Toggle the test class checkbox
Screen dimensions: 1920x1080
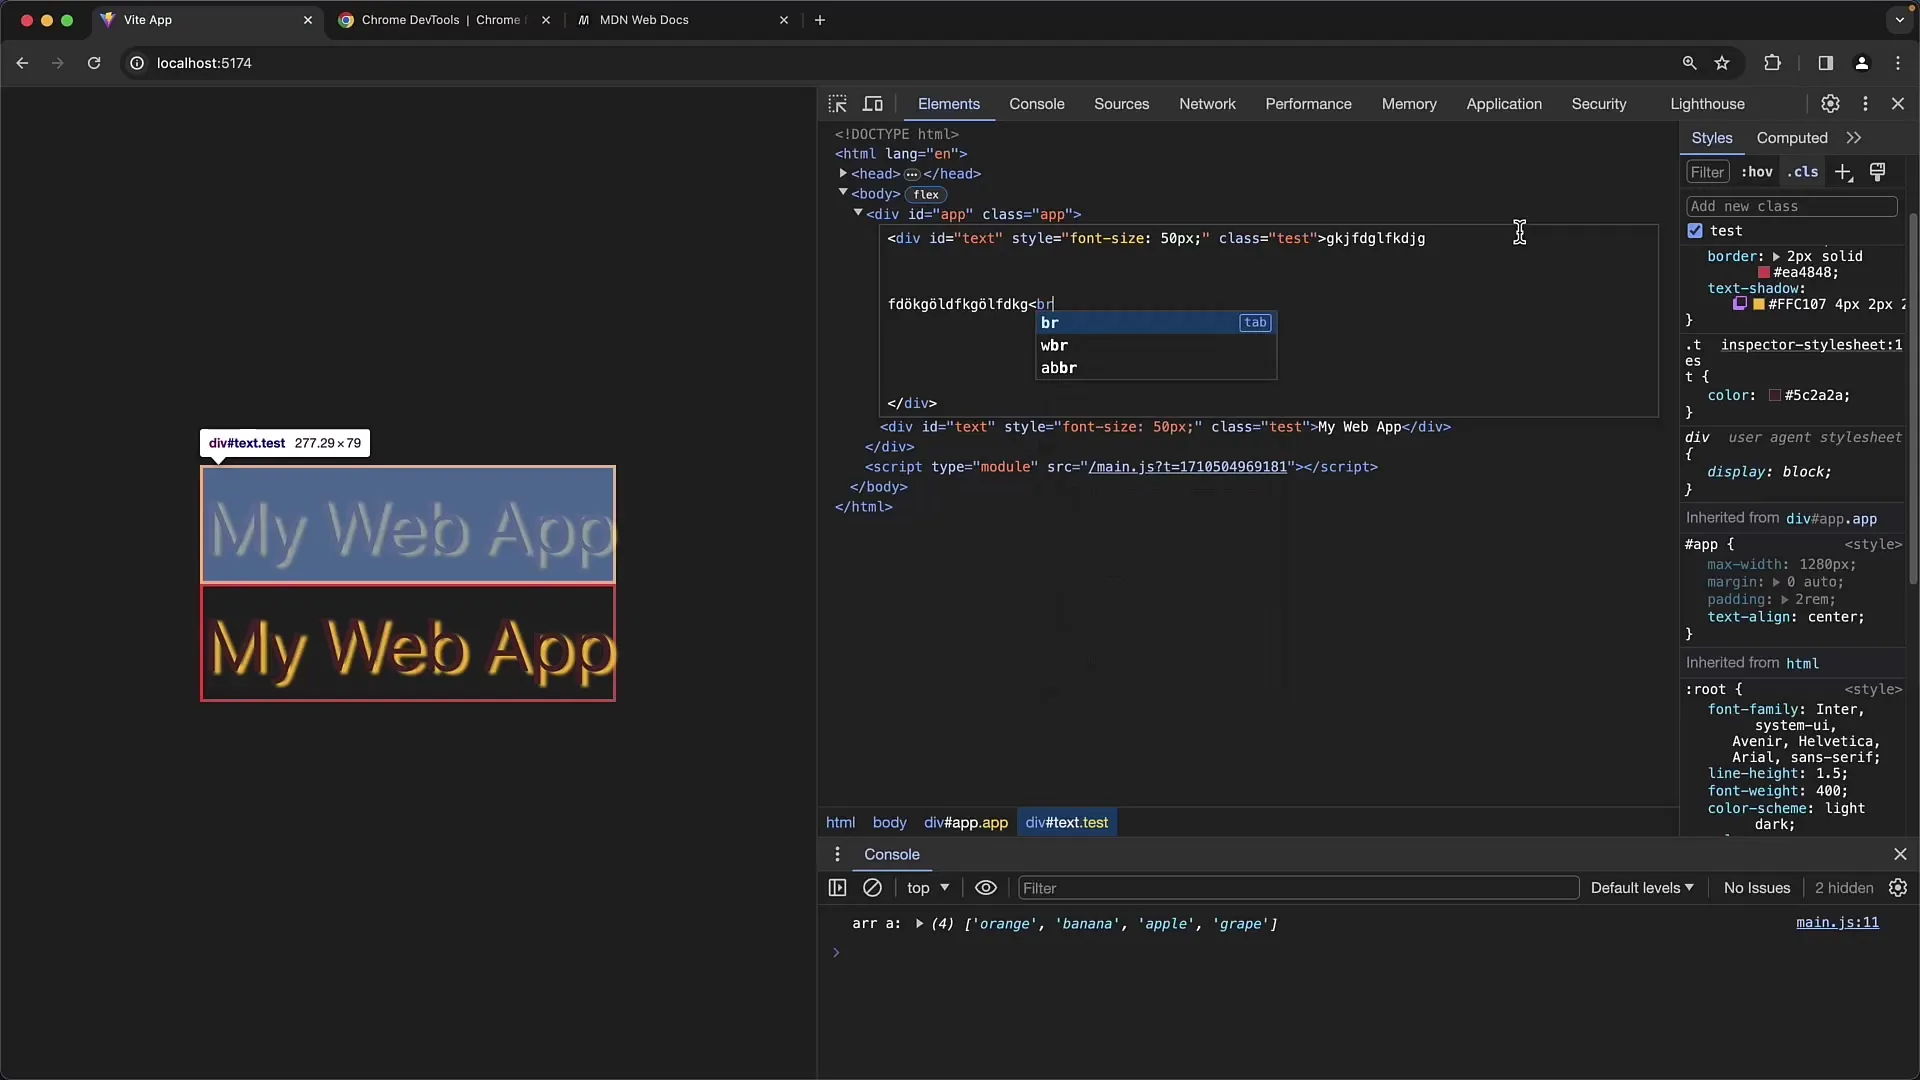point(1695,231)
